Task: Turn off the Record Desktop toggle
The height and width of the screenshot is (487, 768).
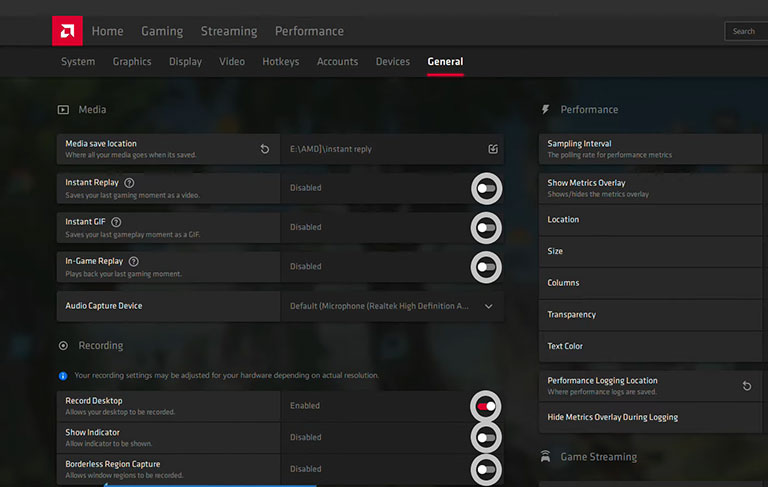Action: tap(486, 406)
